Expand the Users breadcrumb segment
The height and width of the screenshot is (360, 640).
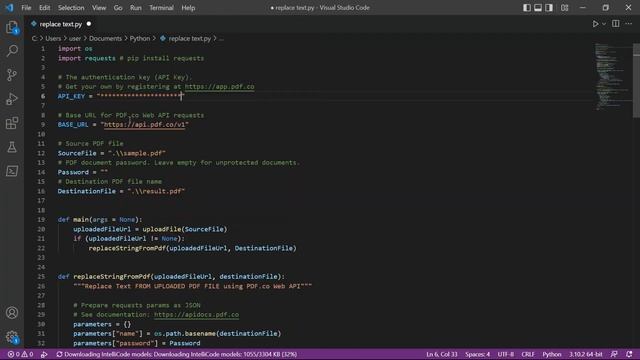click(x=53, y=38)
